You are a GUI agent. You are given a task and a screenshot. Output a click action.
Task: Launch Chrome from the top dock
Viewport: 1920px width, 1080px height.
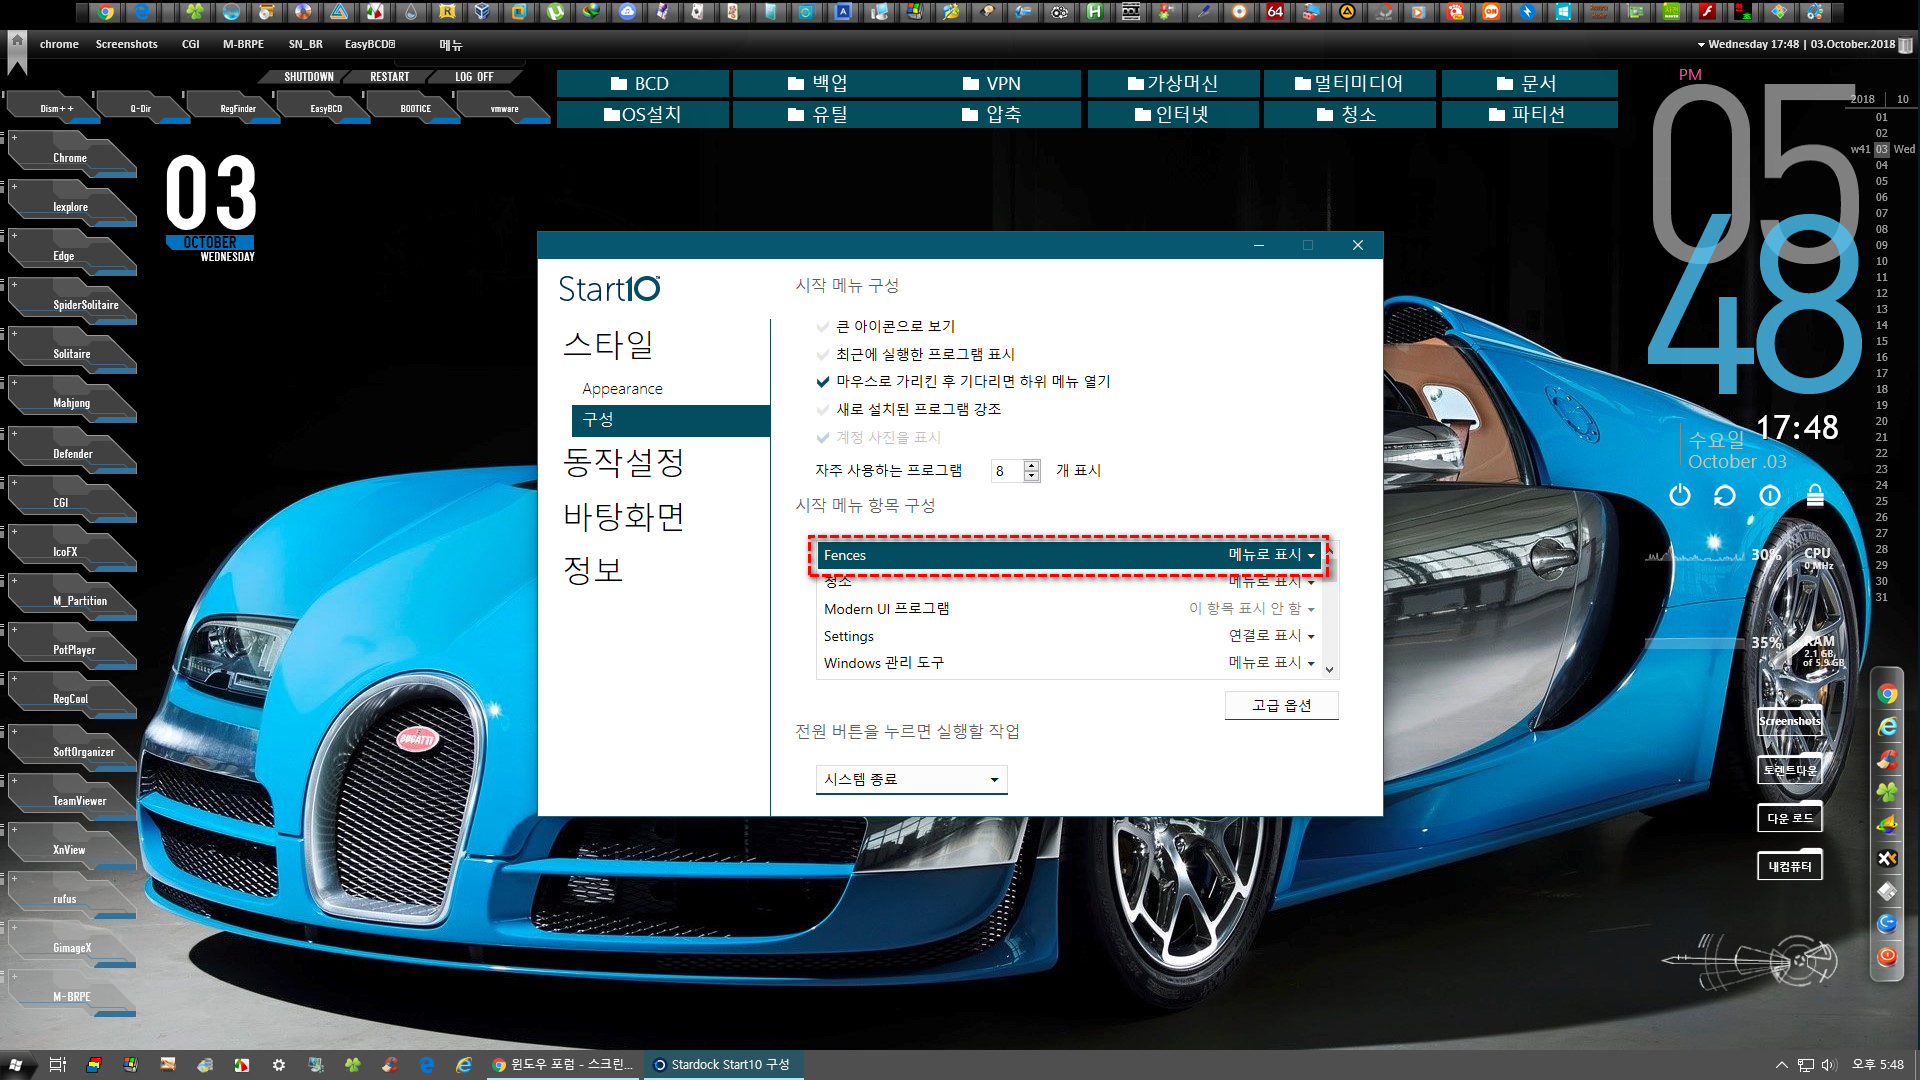pyautogui.click(x=105, y=12)
